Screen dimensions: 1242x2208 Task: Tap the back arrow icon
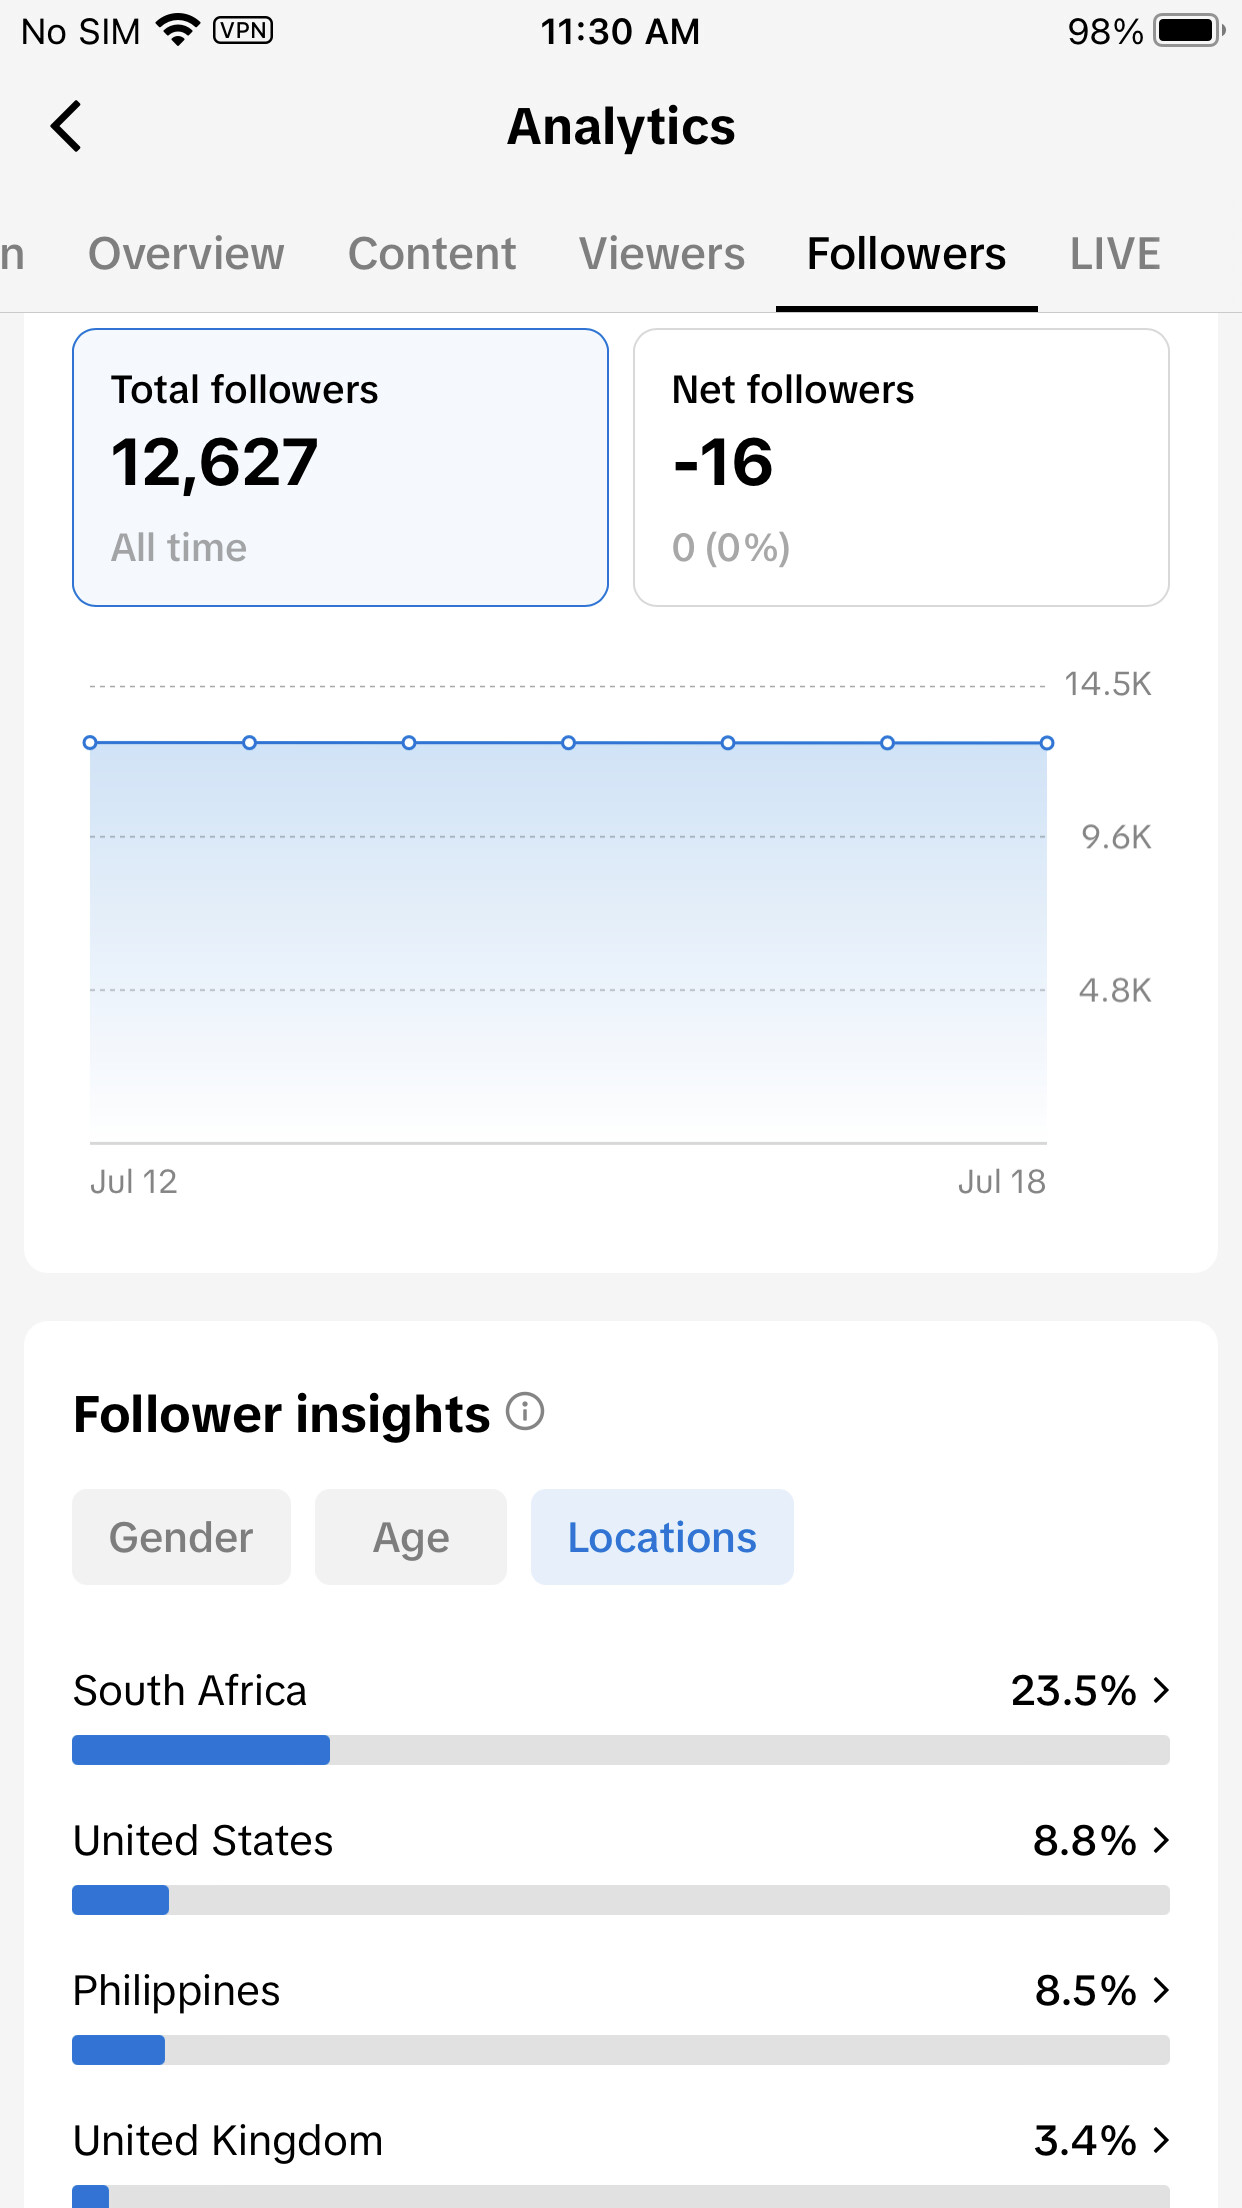(66, 127)
